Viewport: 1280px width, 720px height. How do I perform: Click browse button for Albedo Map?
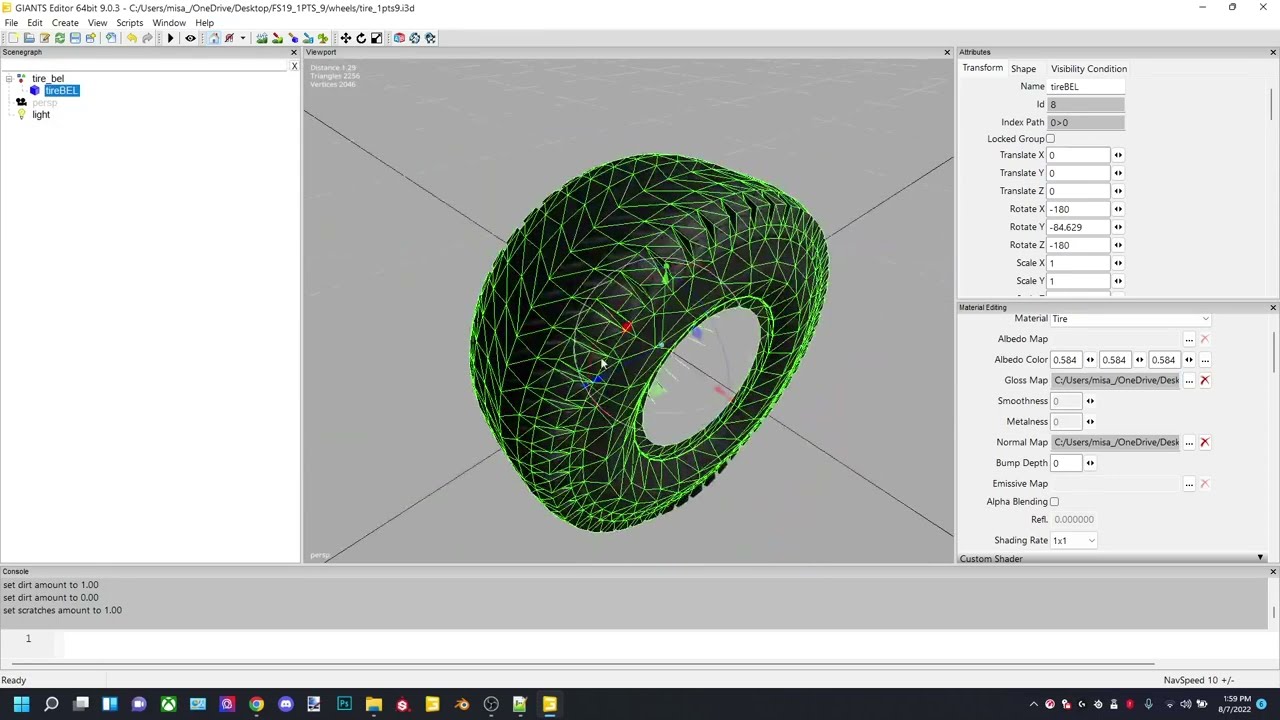(1189, 339)
